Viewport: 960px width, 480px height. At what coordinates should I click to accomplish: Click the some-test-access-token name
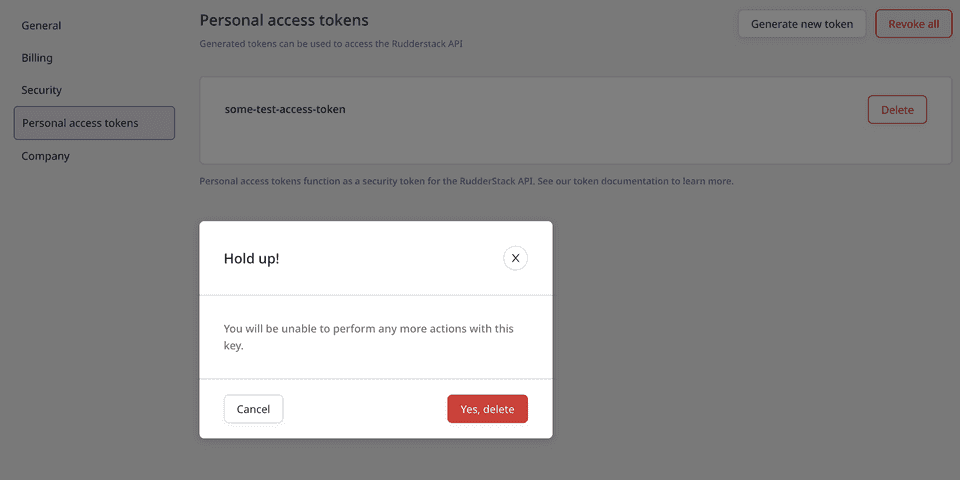click(x=285, y=109)
